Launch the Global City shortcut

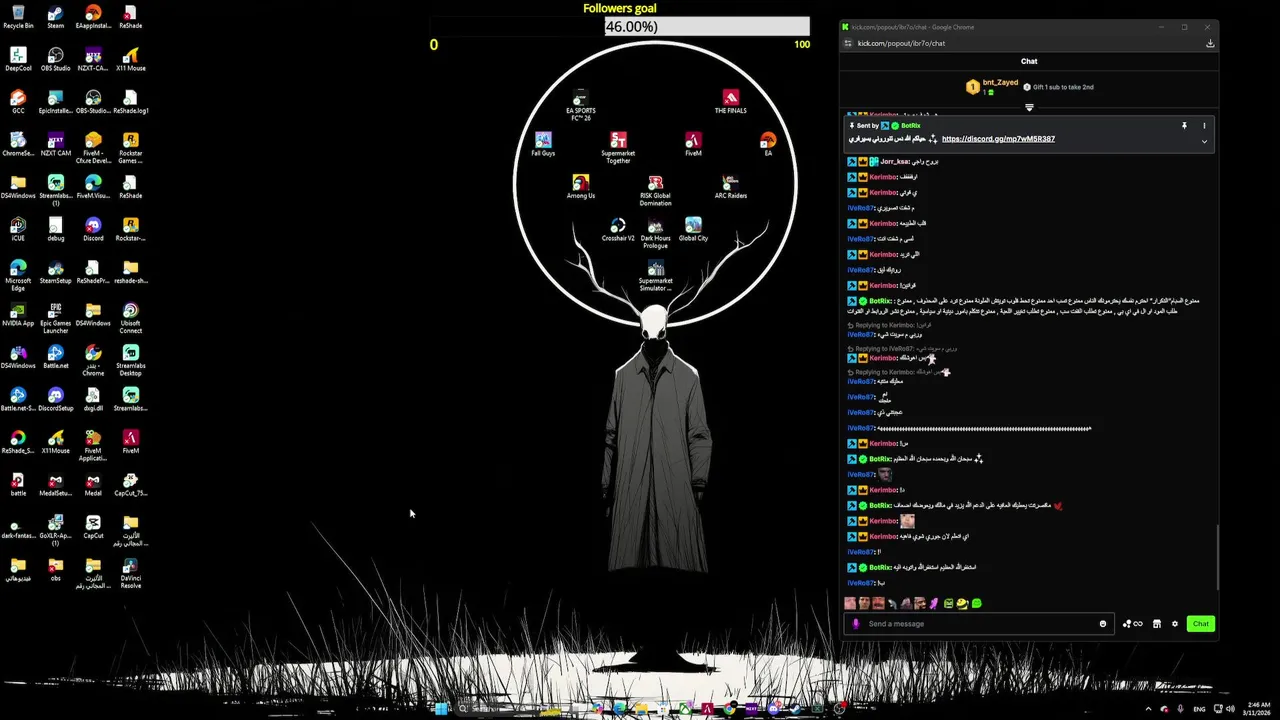(x=693, y=230)
